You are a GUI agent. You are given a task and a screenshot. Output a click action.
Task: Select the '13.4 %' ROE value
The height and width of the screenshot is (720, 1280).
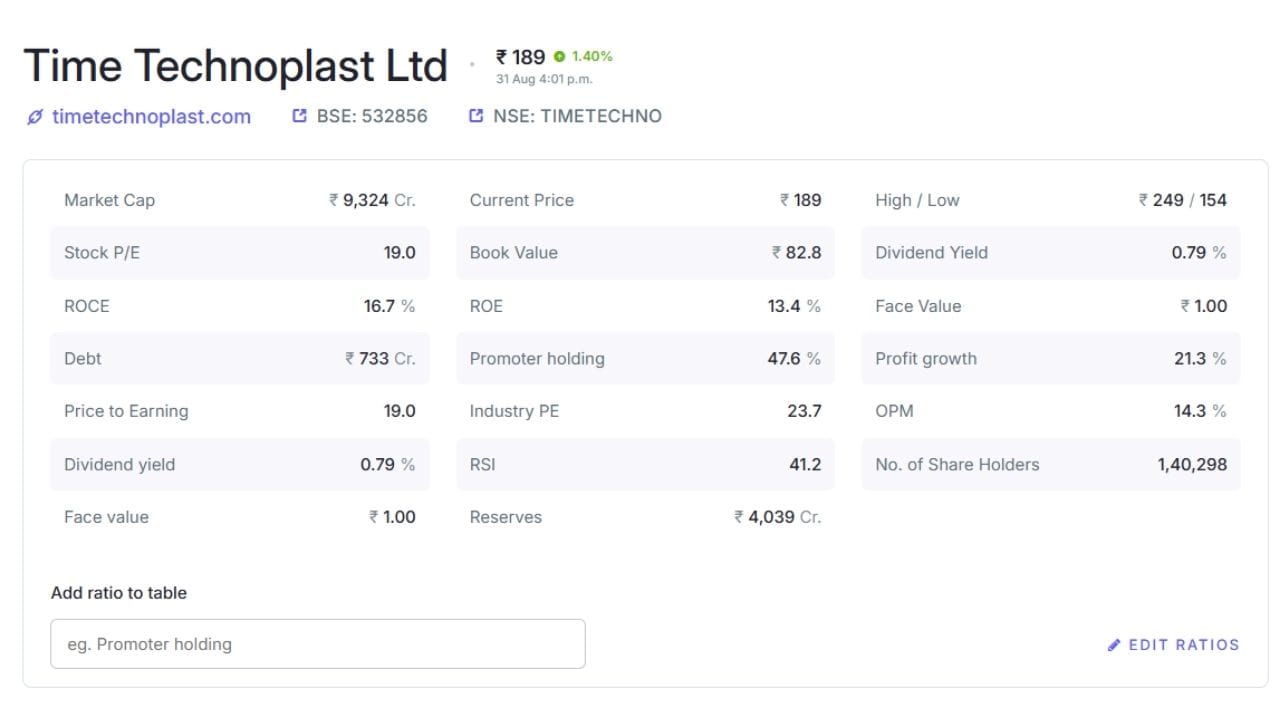click(x=794, y=306)
